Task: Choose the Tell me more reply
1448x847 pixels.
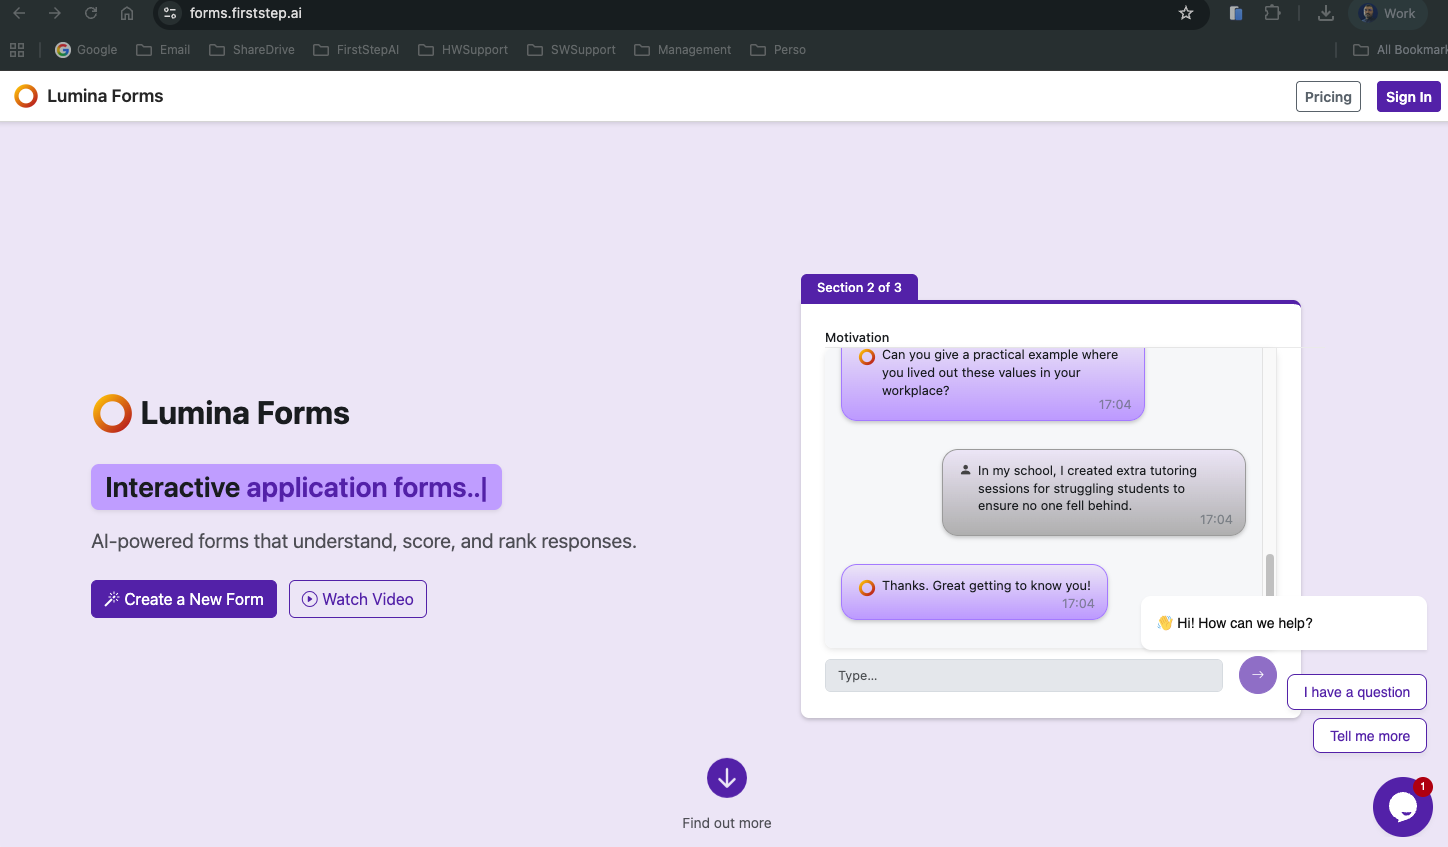Action: (1370, 736)
